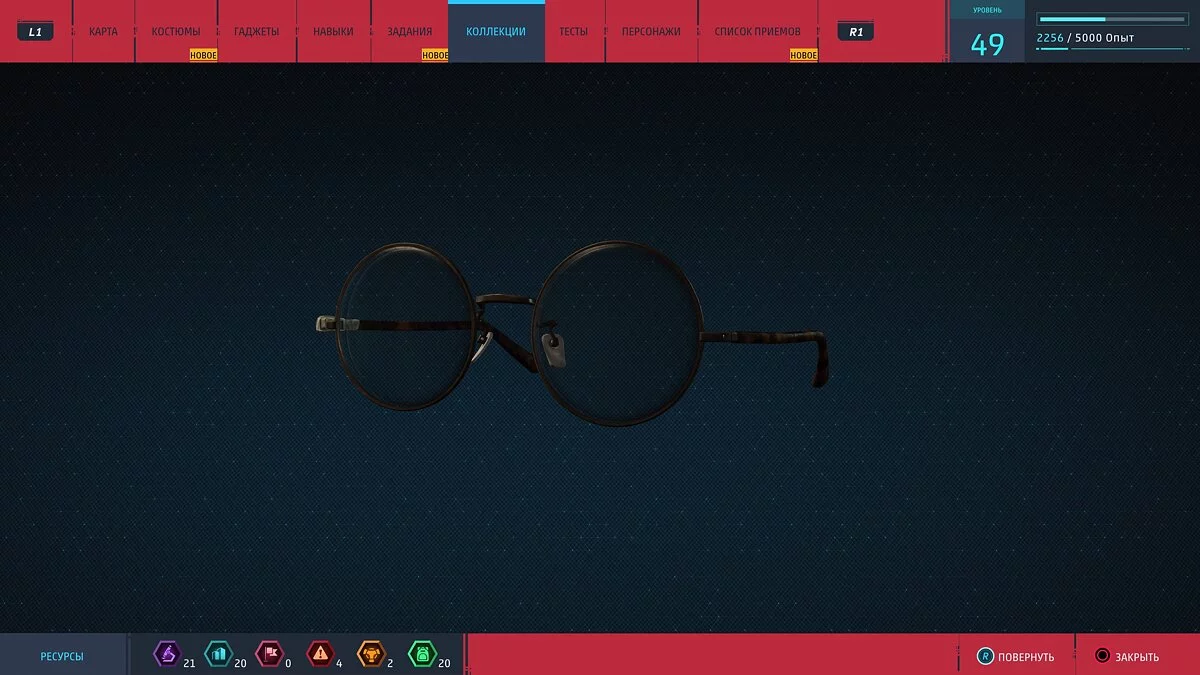Click the РЕСУРСЫ label
Image resolution: width=1200 pixels, height=675 pixels.
(62, 656)
